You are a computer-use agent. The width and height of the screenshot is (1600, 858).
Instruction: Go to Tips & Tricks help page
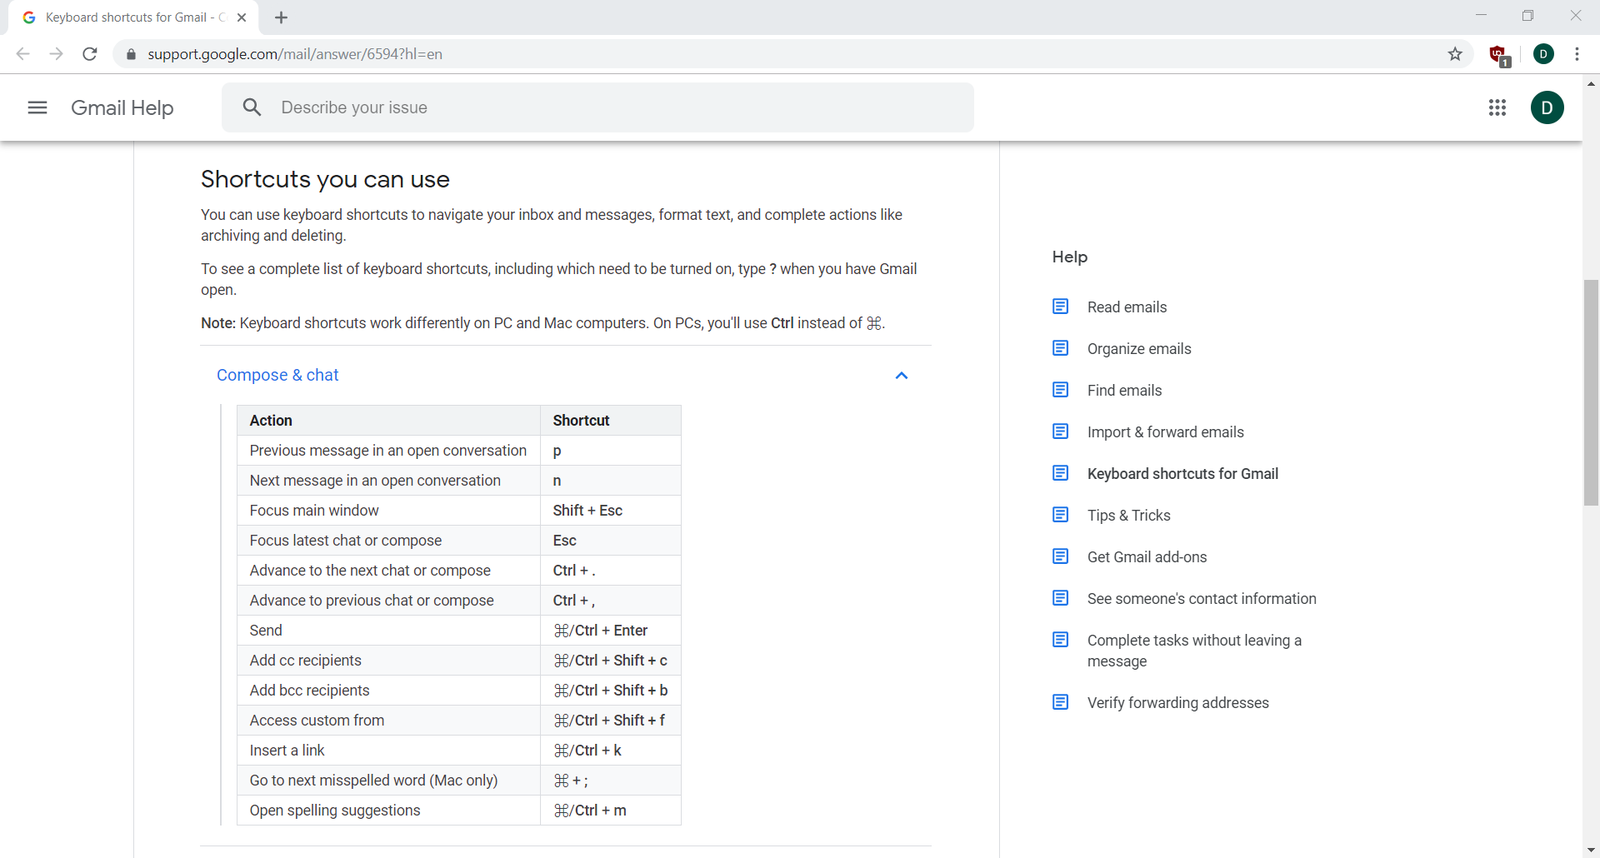pyautogui.click(x=1128, y=515)
